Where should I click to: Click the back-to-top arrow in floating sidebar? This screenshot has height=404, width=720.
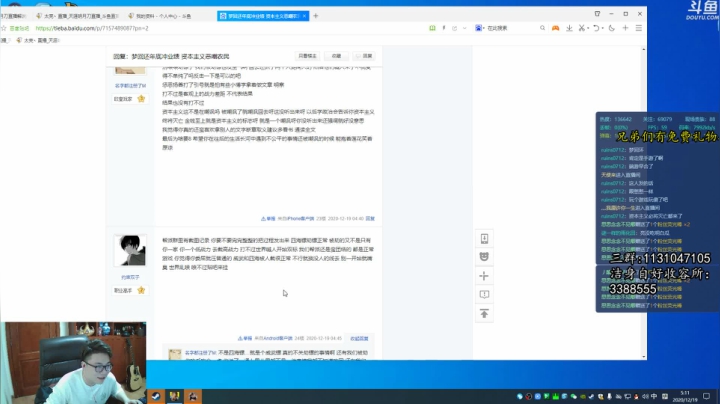coord(484,314)
